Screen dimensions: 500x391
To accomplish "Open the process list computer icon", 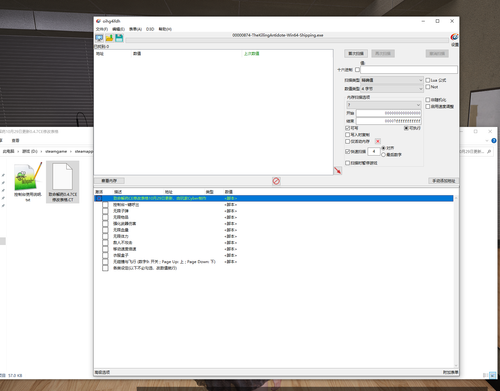I will [x=99, y=38].
